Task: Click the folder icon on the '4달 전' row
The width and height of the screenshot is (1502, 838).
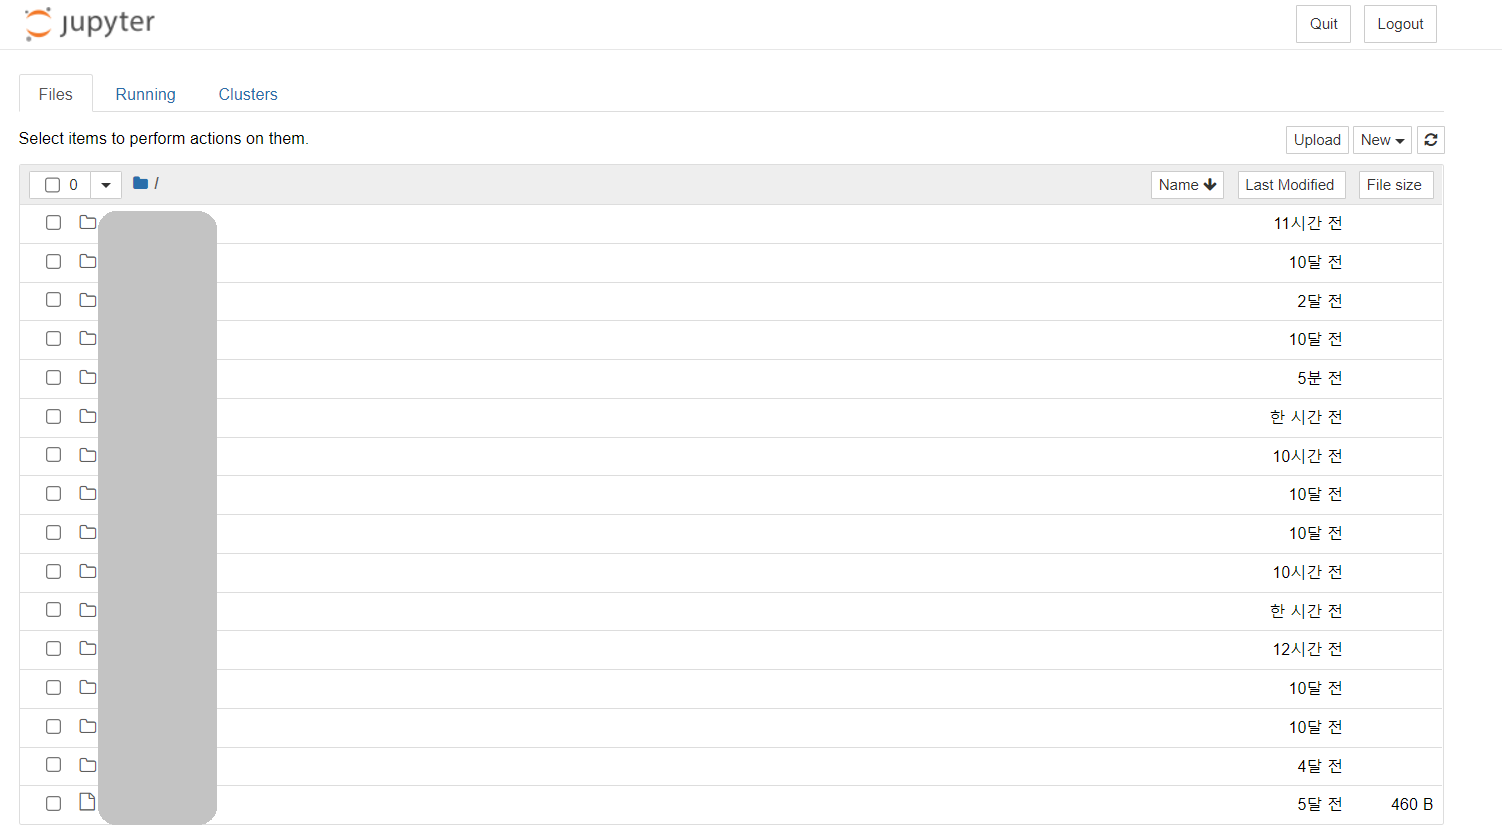Action: (x=87, y=765)
